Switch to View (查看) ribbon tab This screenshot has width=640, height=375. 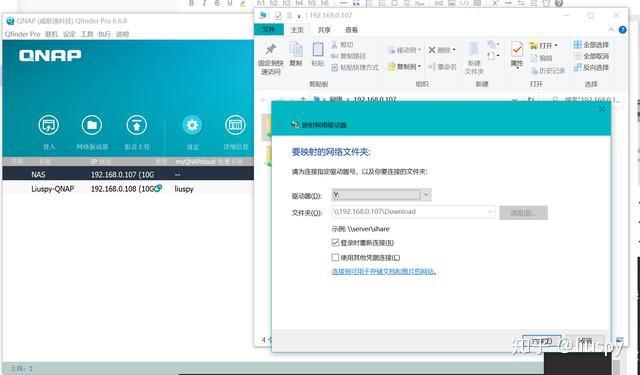tap(351, 30)
